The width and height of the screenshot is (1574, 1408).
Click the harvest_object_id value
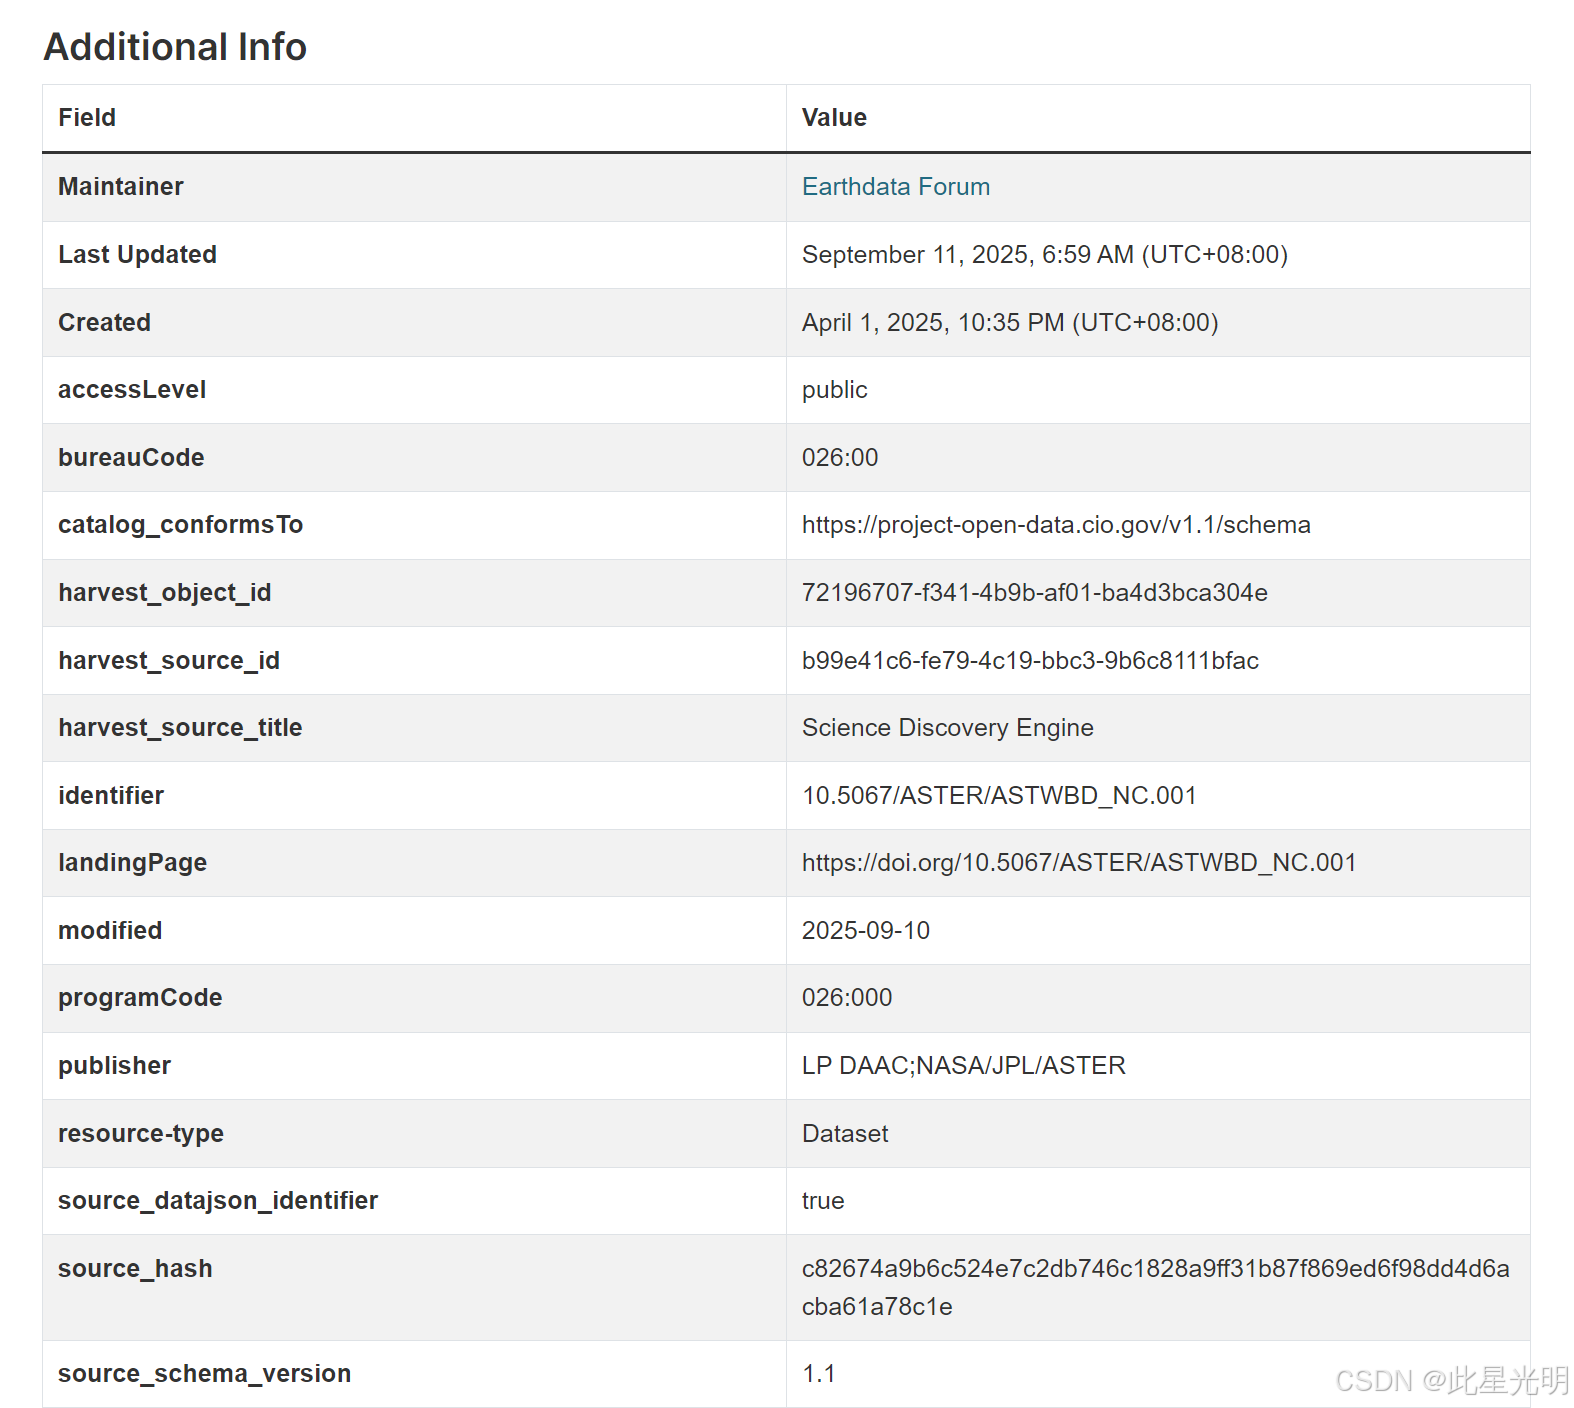click(x=1034, y=593)
